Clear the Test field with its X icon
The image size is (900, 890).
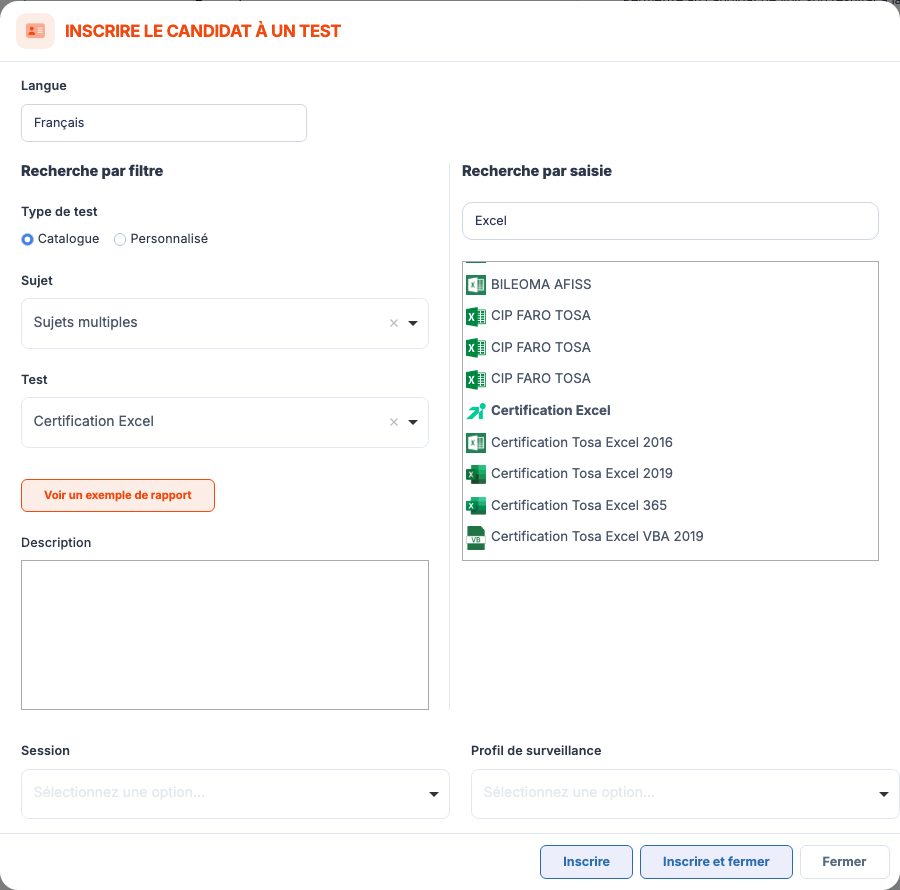(x=394, y=422)
